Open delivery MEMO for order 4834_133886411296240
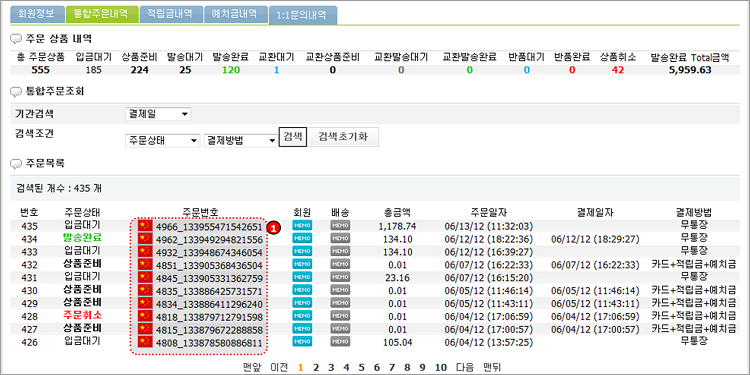The height and width of the screenshot is (375, 750). pos(340,303)
